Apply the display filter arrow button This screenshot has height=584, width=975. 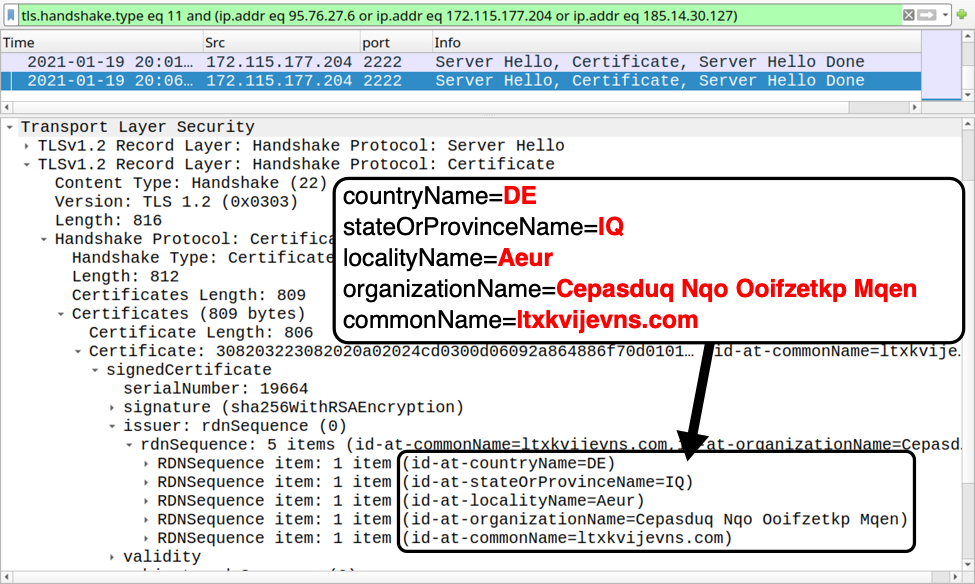926,15
